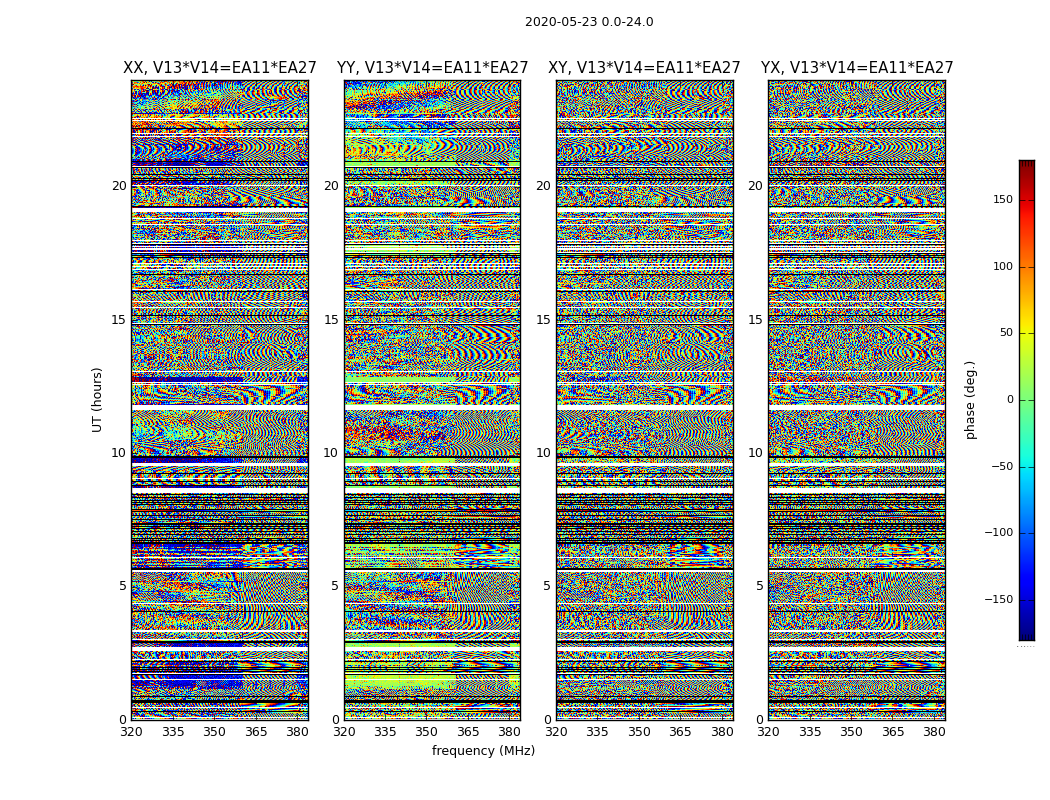Screen dimensions: 1050x800
Task: Click the YY phase waterfall plot
Action: 432,400
